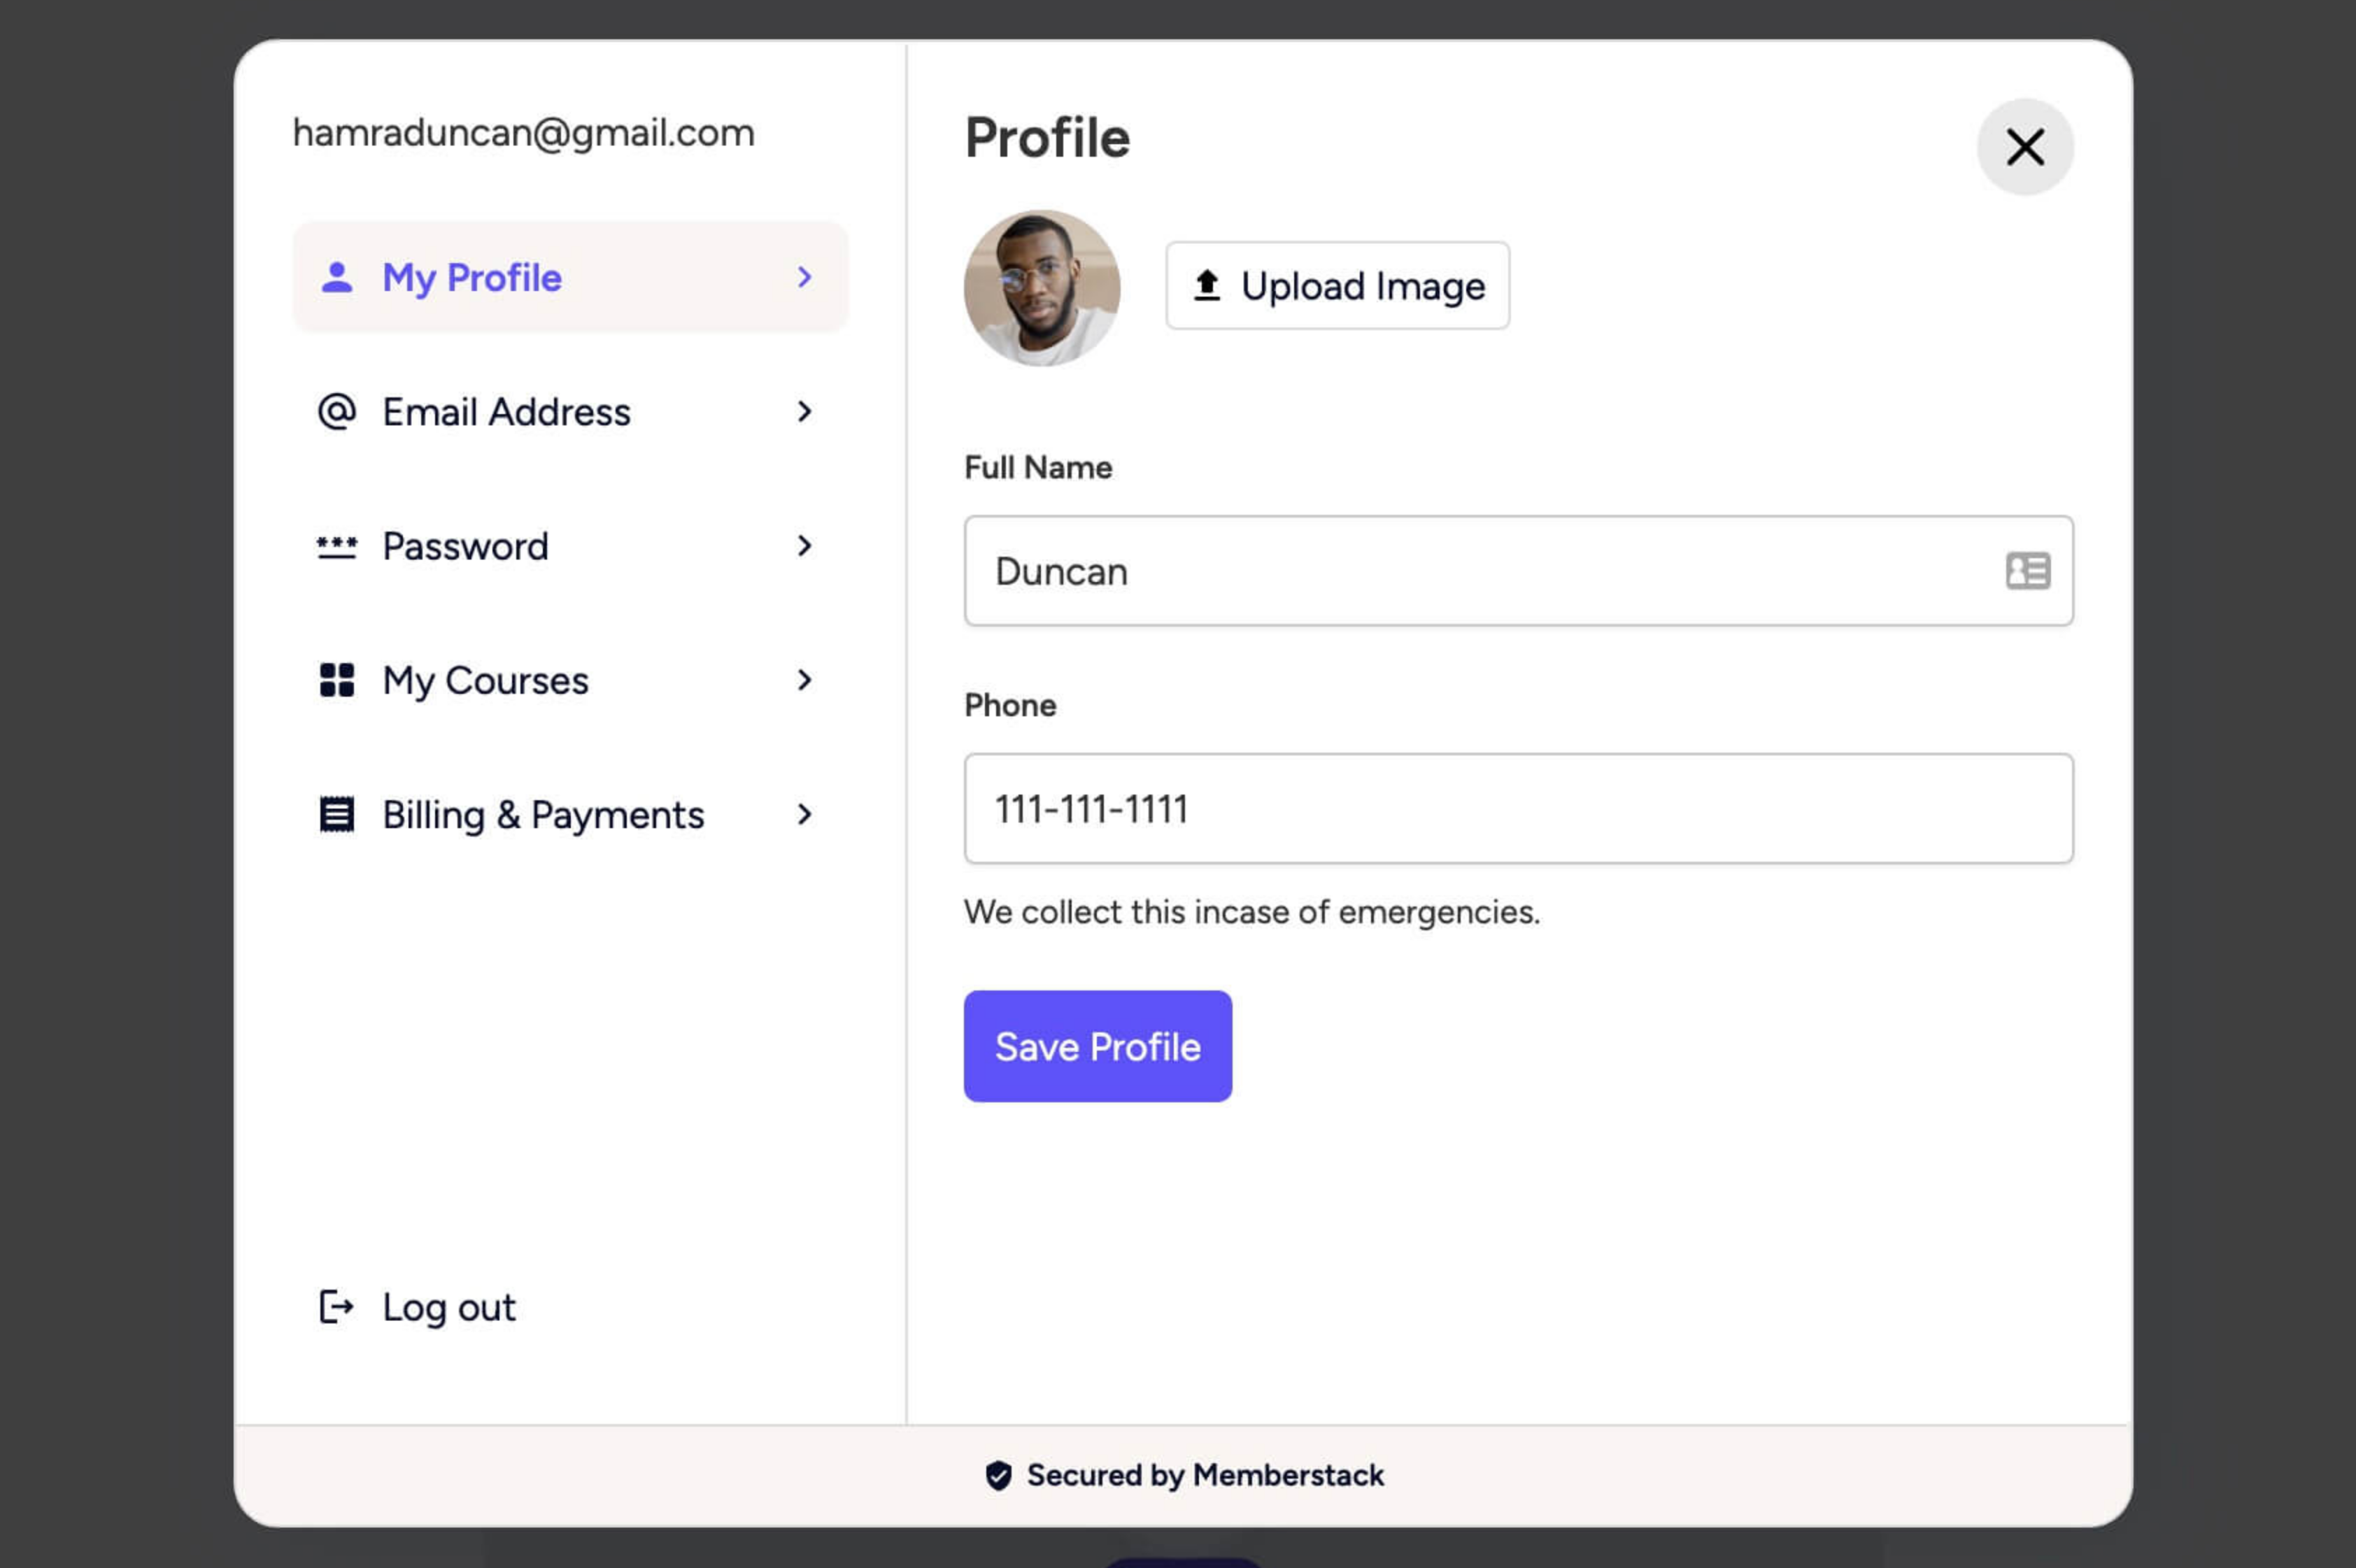Viewport: 2356px width, 1568px height.
Task: Click the asterisks icon next to Password
Action: click(x=337, y=546)
